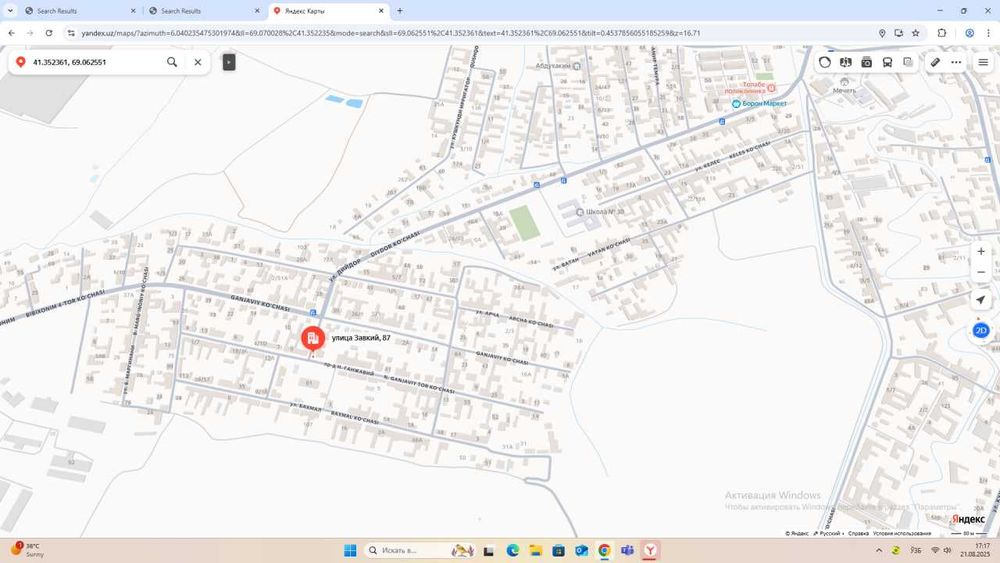Open the traffic layer icon
Image resolution: width=1000 pixels, height=563 pixels.
(825, 62)
